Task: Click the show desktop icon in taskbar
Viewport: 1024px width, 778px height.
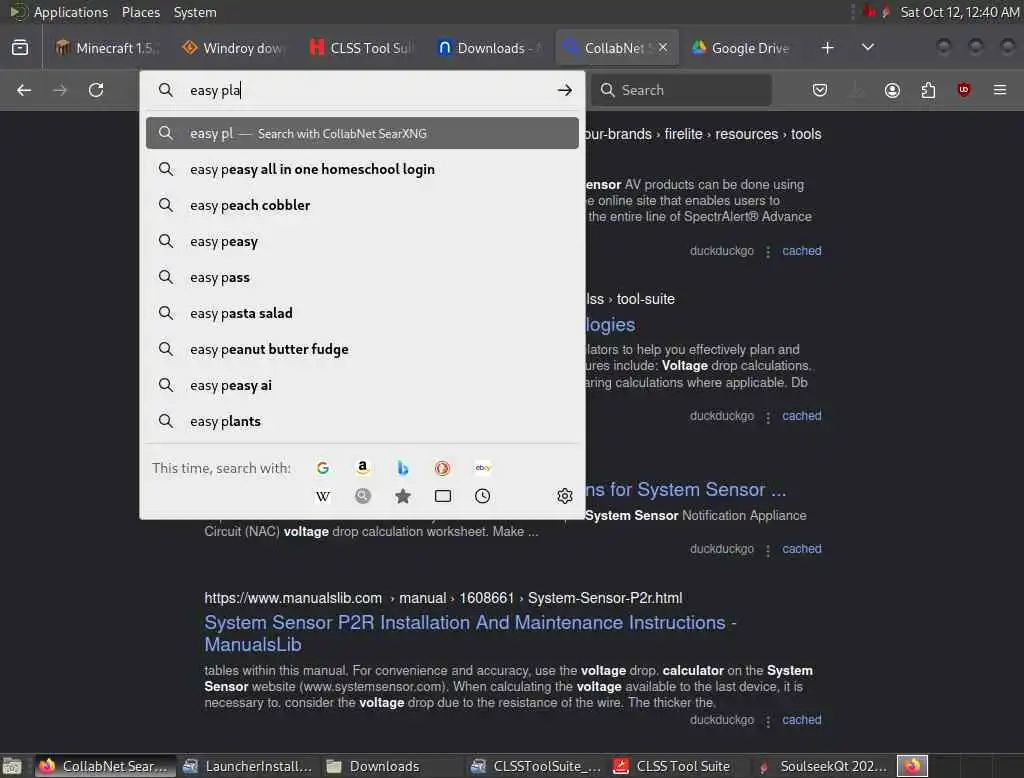Action: 12,766
